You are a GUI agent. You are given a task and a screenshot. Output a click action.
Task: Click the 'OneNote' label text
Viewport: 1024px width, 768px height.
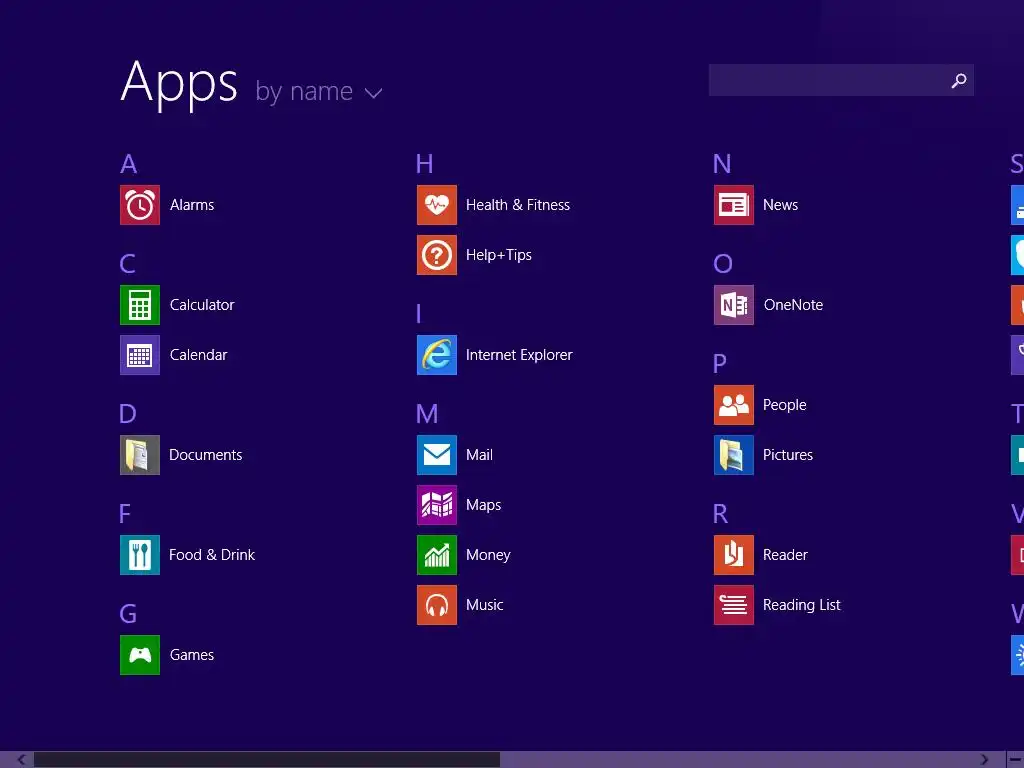point(793,305)
